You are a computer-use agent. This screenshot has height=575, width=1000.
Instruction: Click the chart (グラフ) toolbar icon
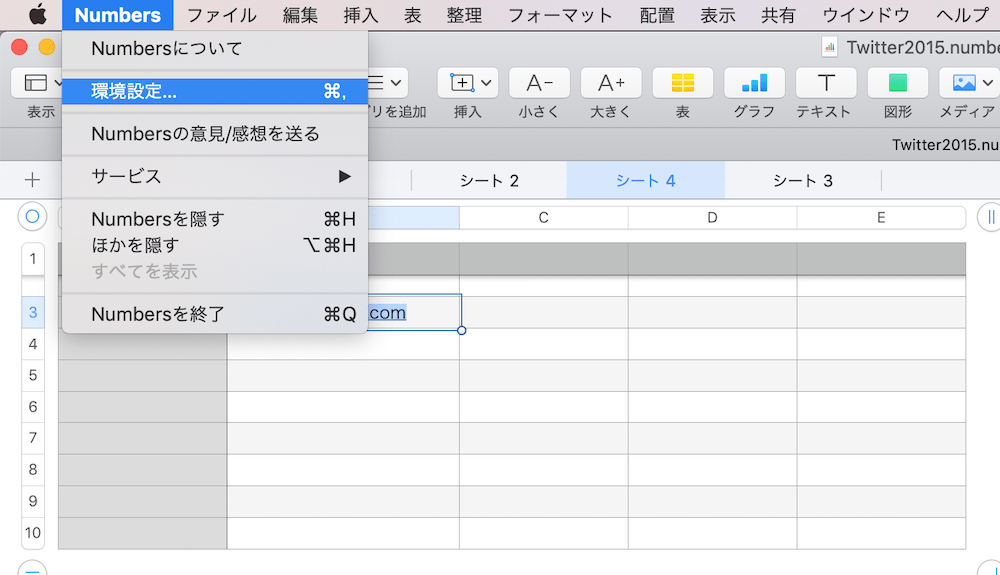[754, 83]
